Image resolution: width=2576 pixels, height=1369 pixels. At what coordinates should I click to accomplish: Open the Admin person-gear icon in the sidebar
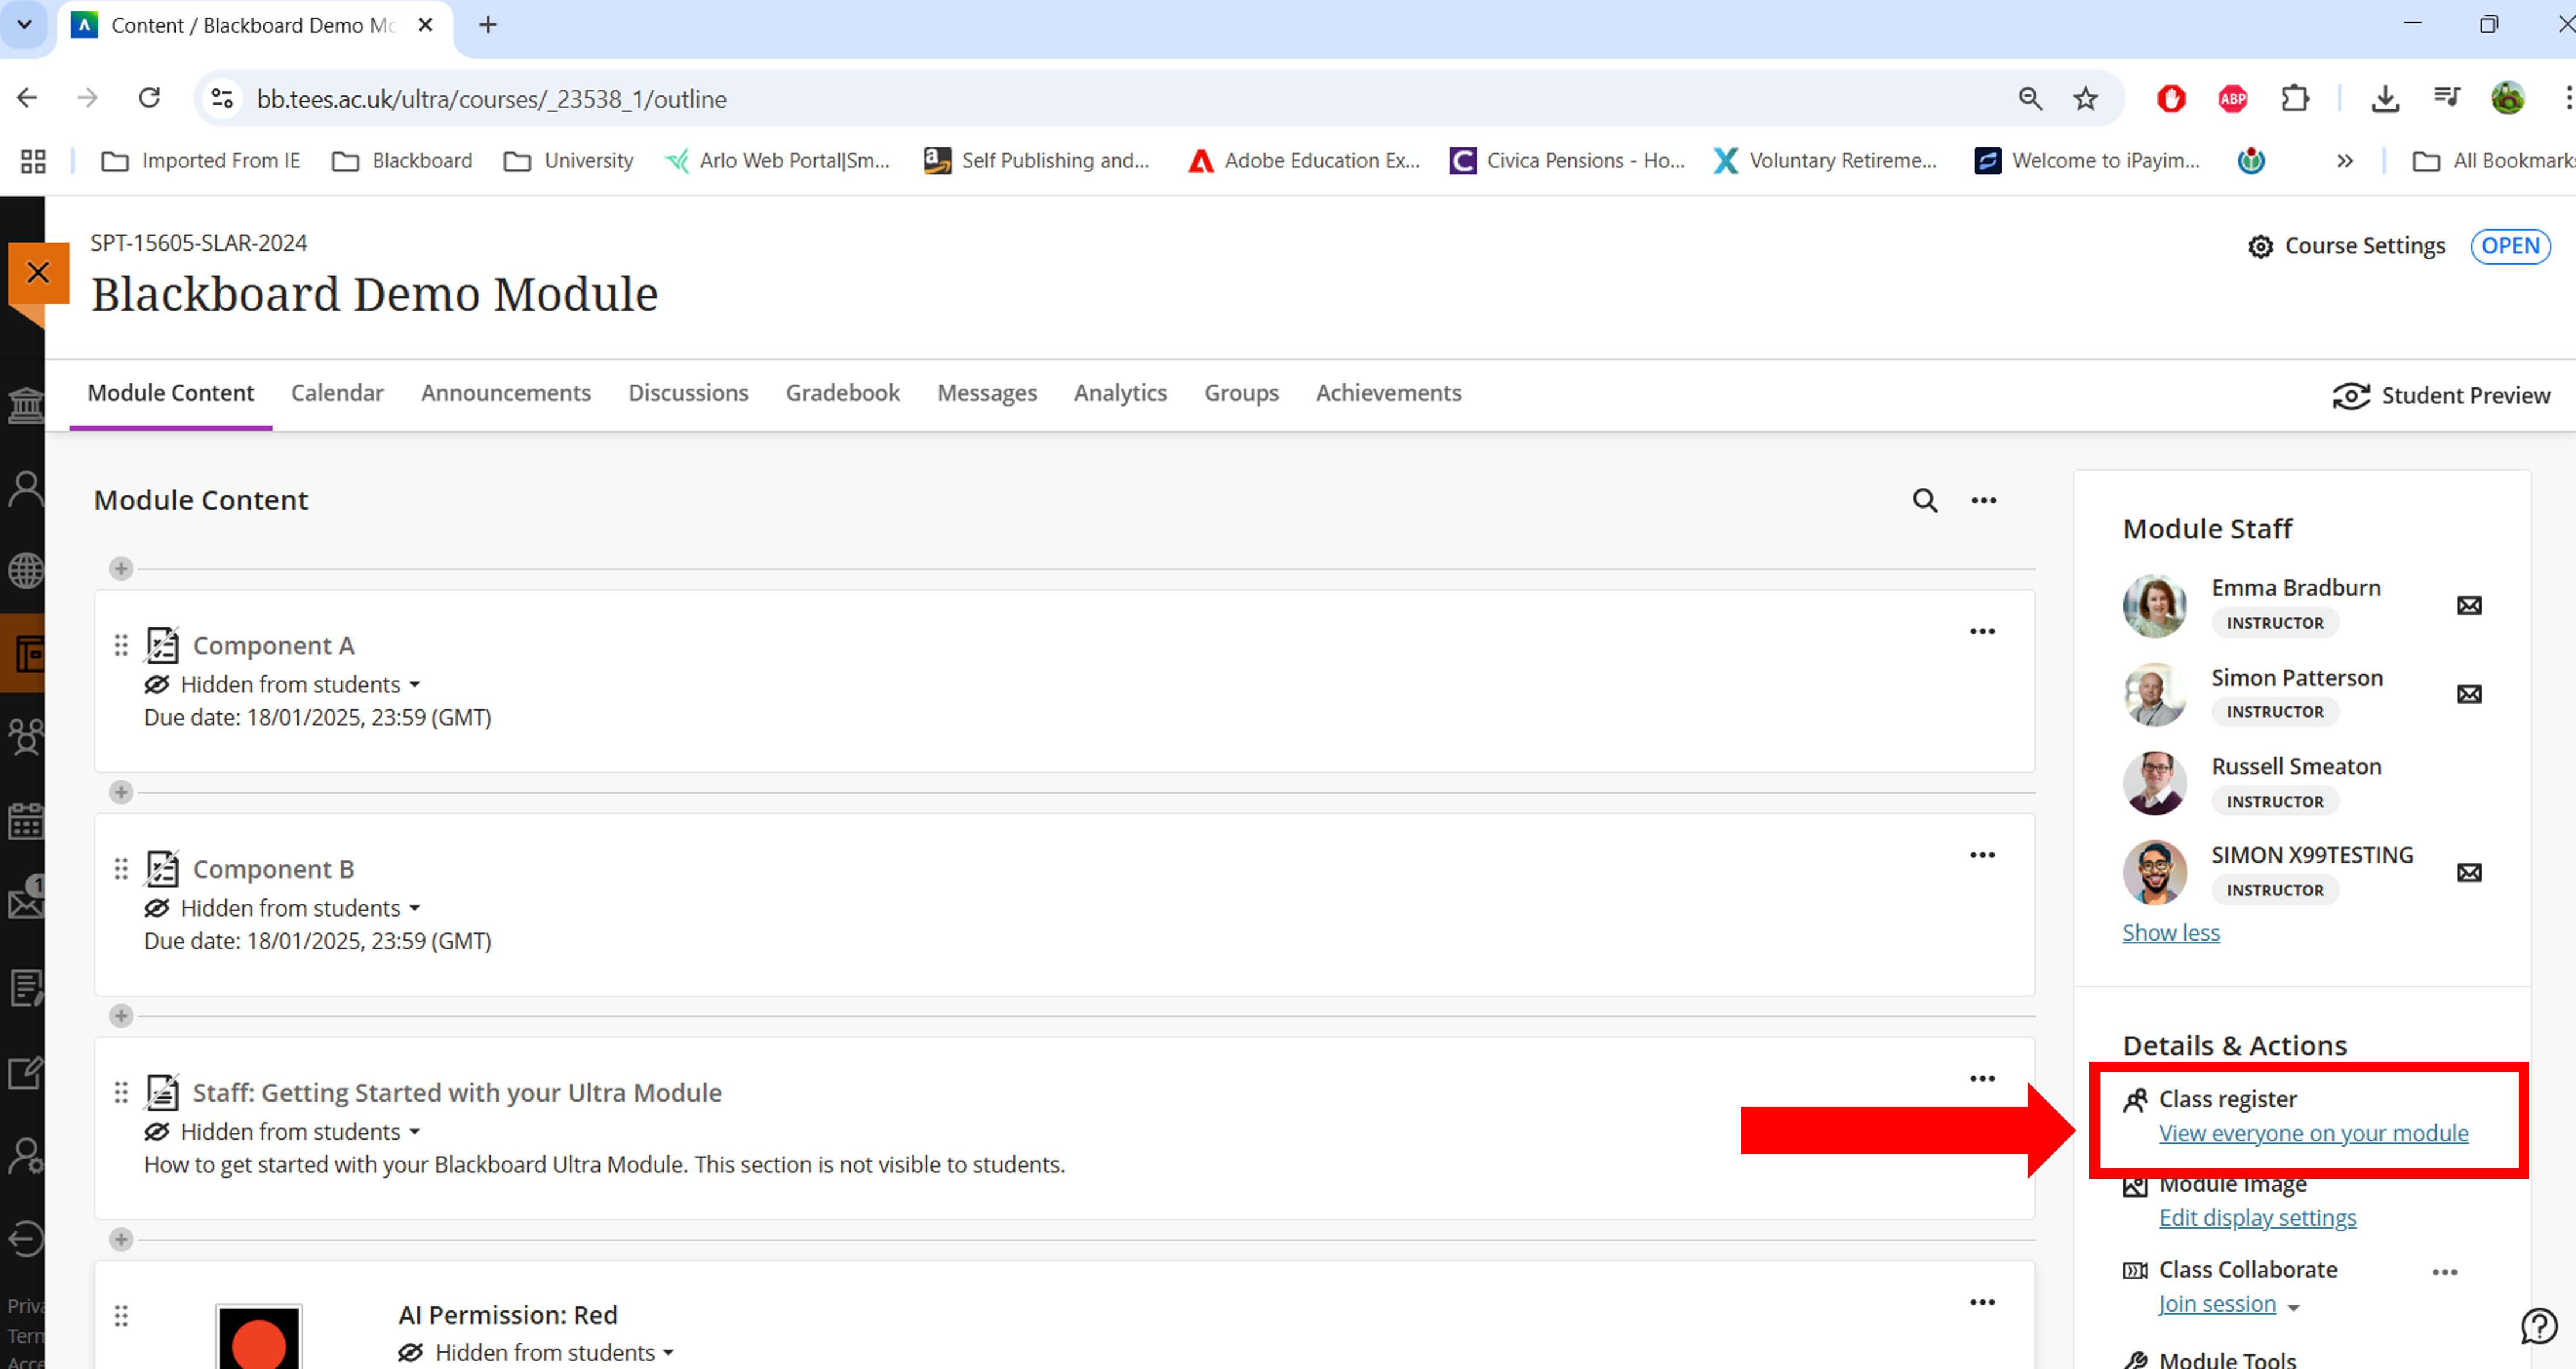[x=25, y=1156]
